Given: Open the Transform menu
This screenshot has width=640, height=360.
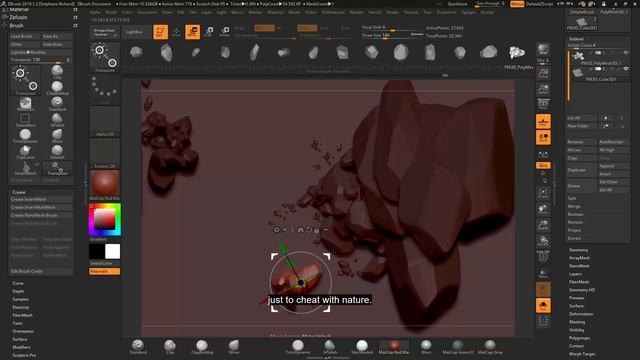Looking at the screenshot, I should pyautogui.click(x=447, y=12).
